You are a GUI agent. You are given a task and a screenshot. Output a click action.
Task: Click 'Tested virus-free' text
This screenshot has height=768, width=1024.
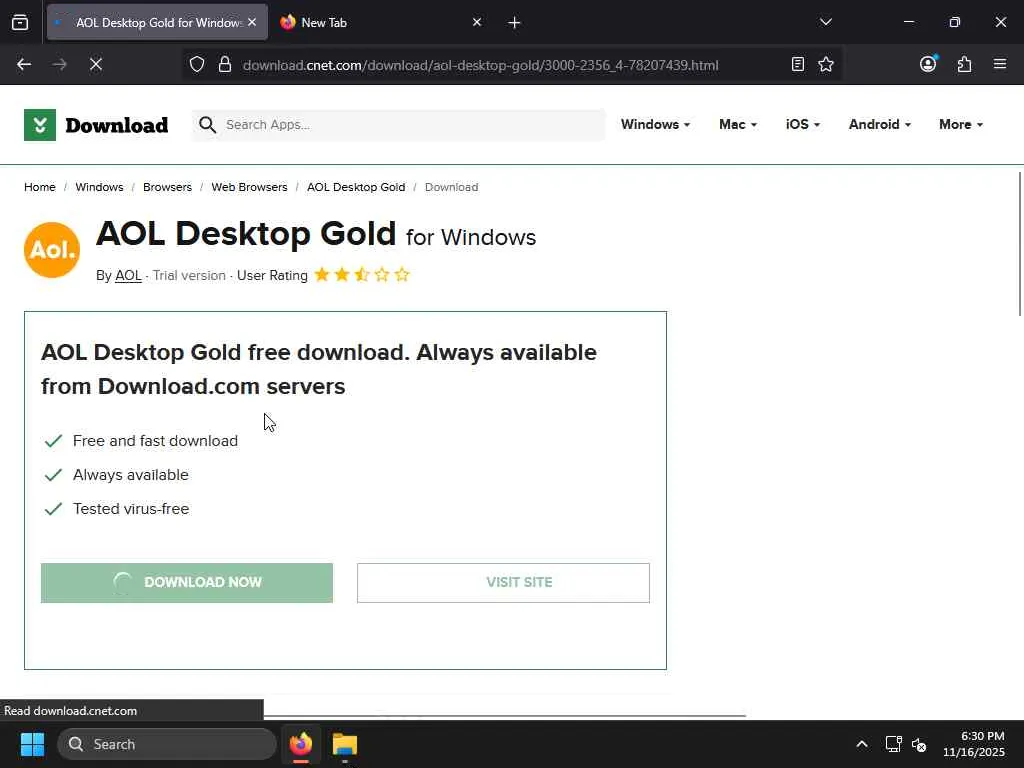[x=131, y=509]
